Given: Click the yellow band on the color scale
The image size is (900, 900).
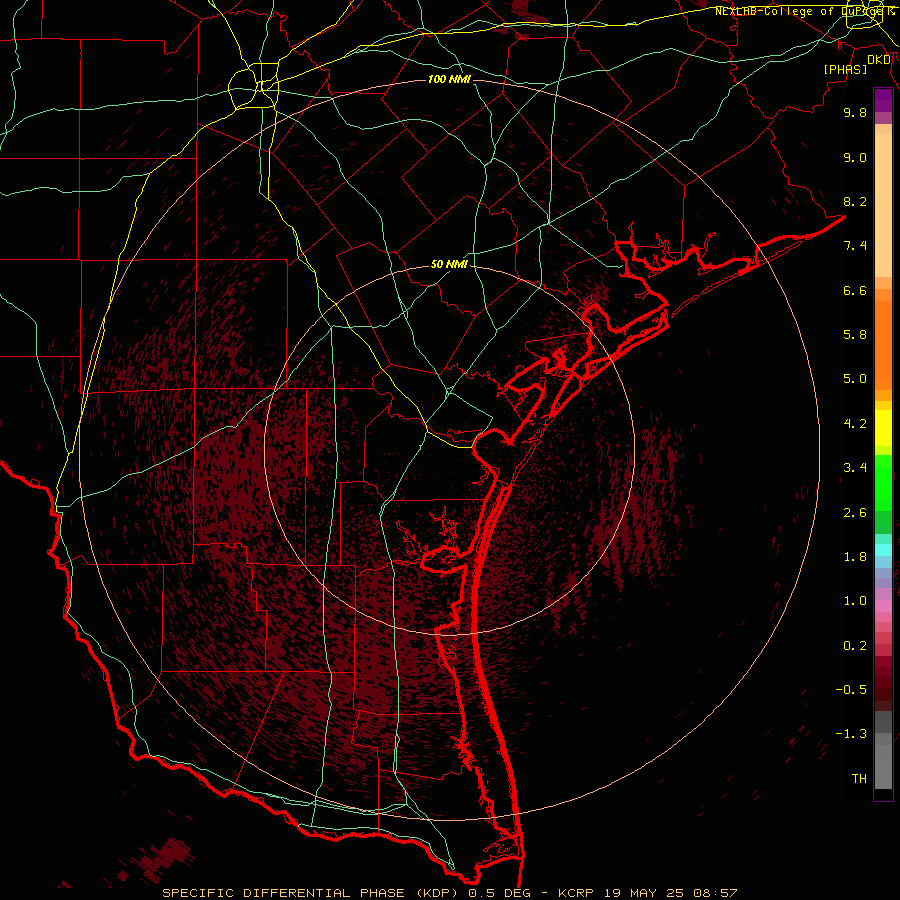Looking at the screenshot, I should click(883, 428).
